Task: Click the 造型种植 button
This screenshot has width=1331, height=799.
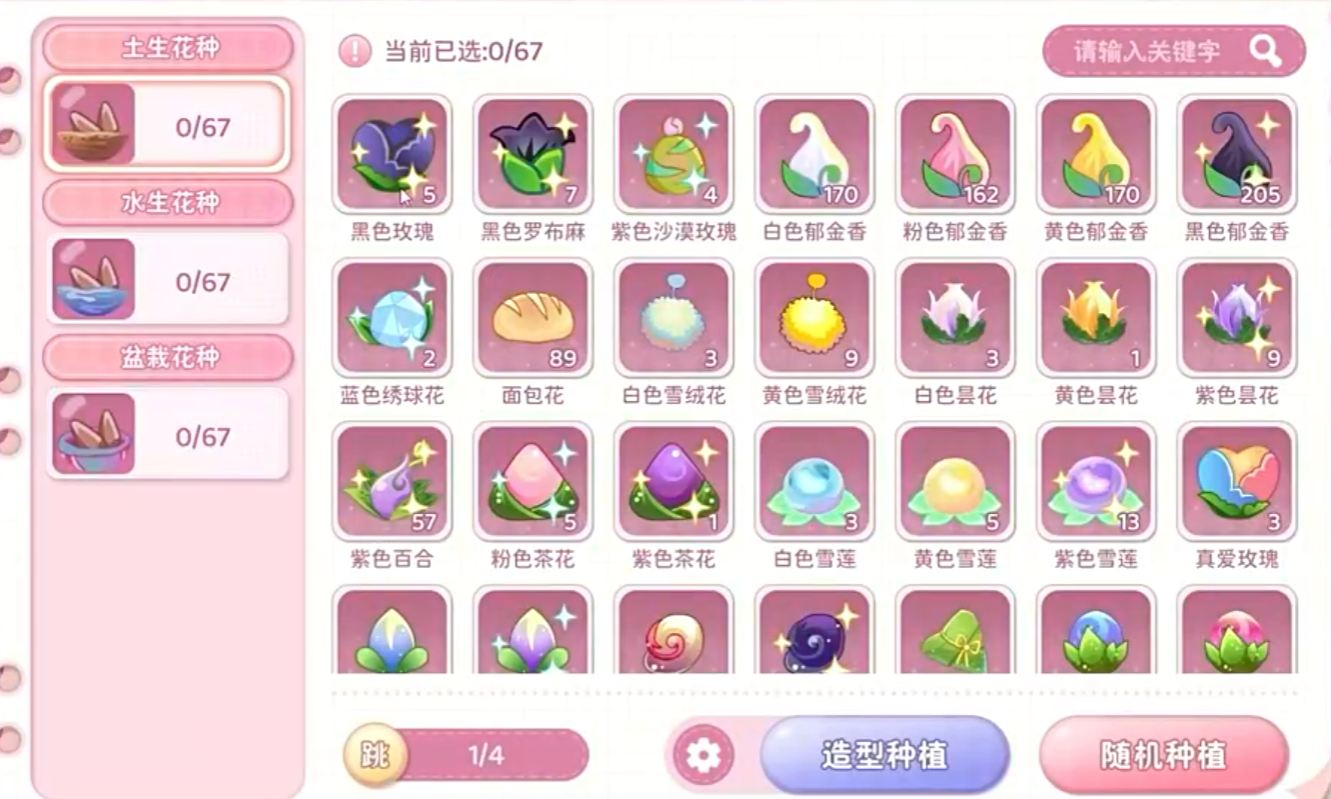Action: click(x=885, y=755)
